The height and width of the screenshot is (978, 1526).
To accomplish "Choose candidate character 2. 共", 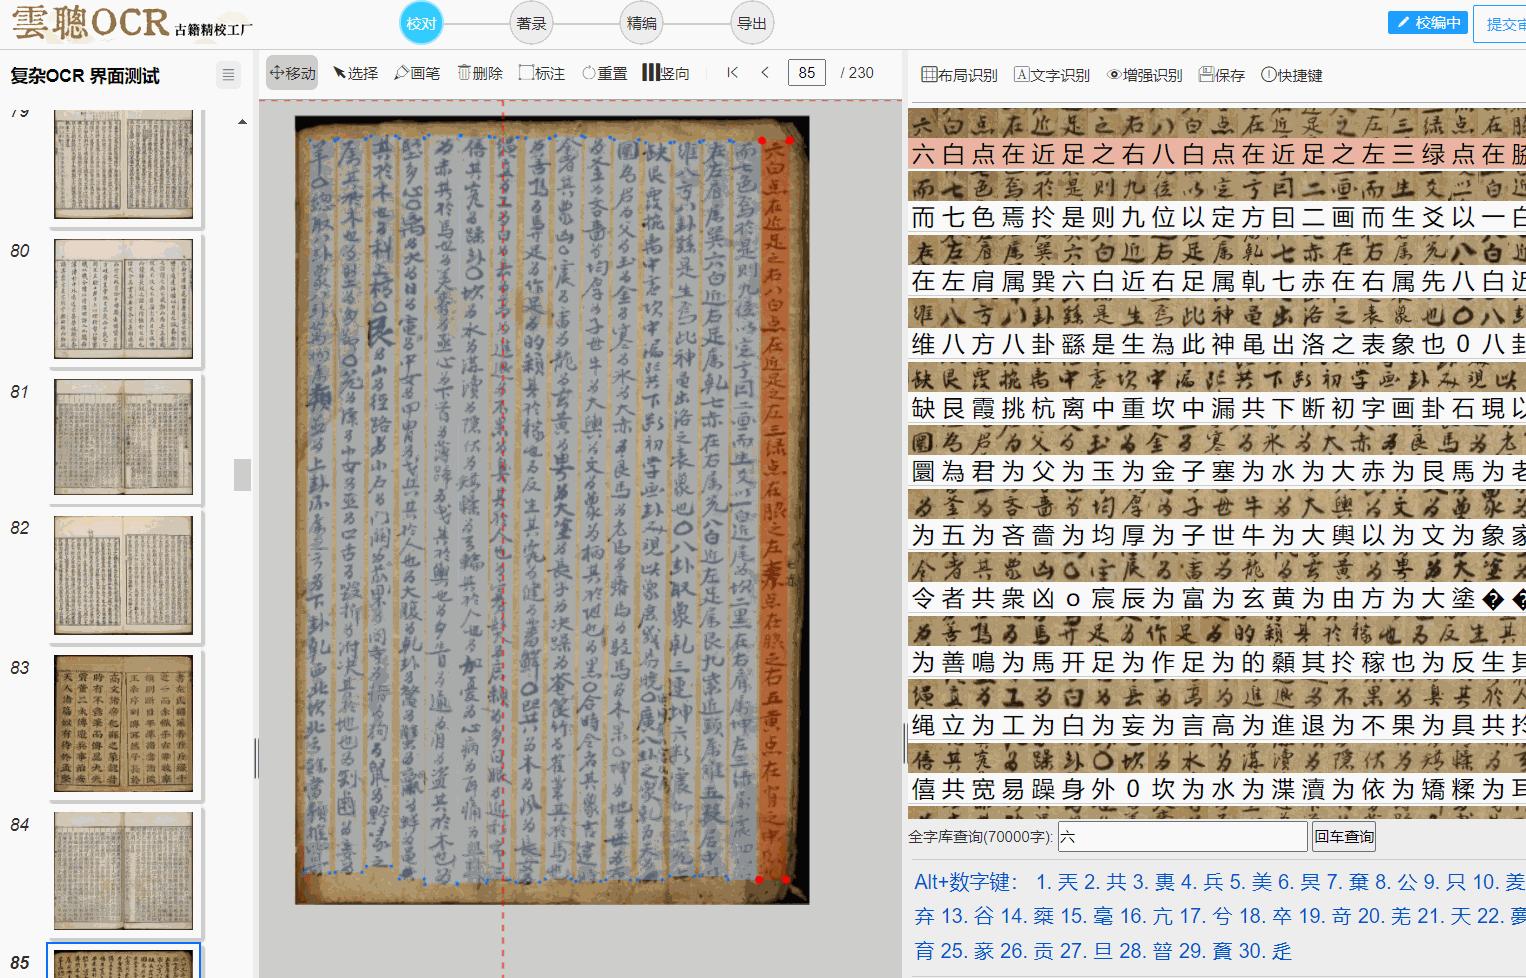I will (1105, 882).
